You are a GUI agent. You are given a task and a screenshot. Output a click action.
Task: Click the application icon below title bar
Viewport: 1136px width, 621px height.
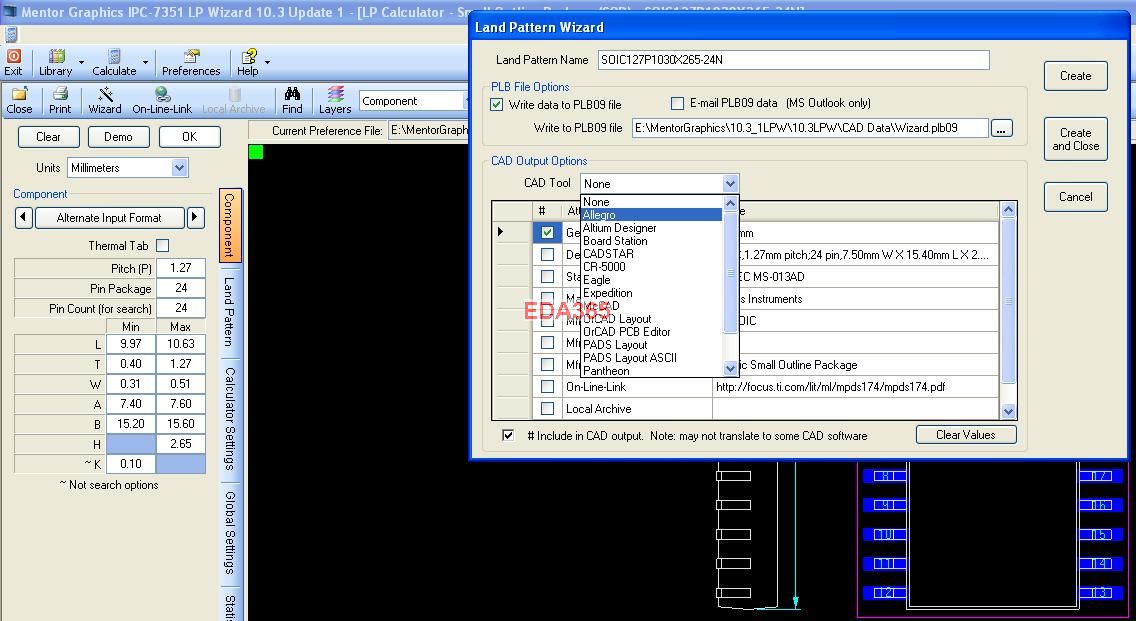click(11, 34)
